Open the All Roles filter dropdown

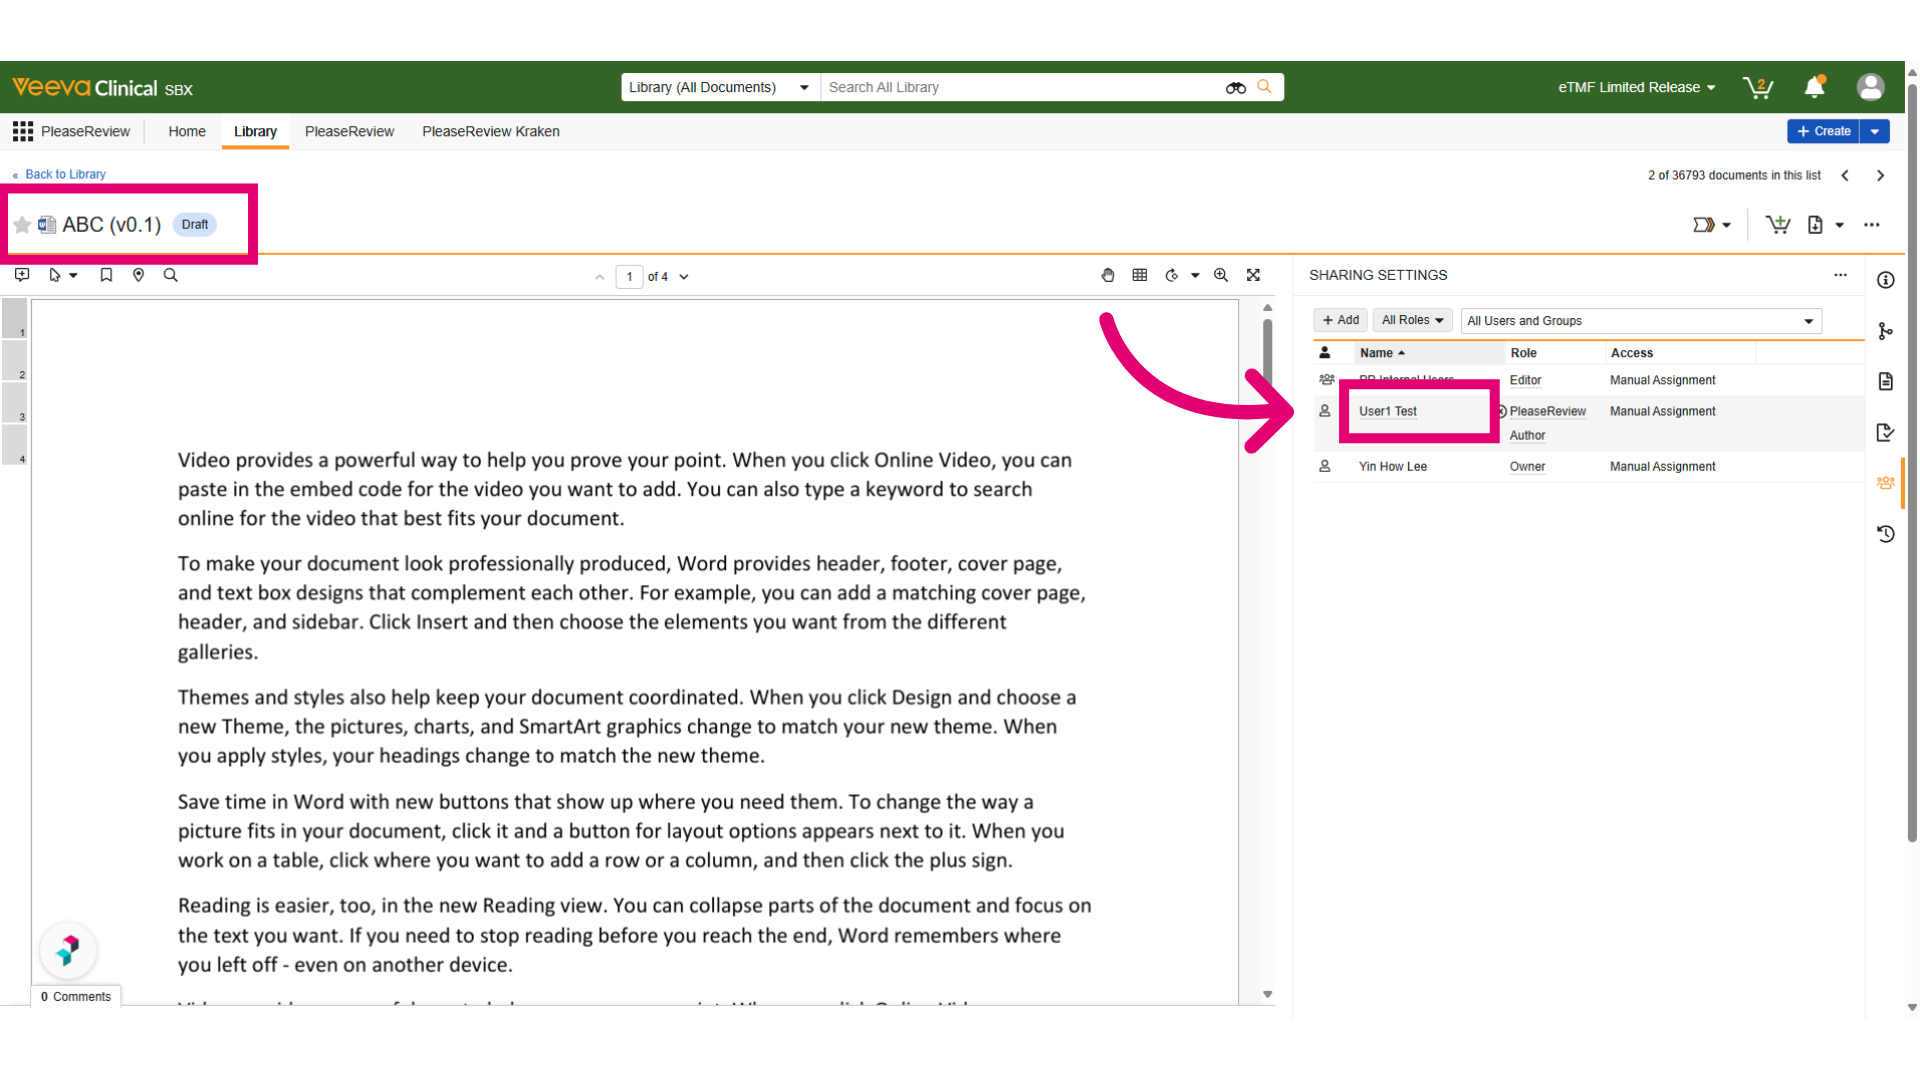(1412, 320)
